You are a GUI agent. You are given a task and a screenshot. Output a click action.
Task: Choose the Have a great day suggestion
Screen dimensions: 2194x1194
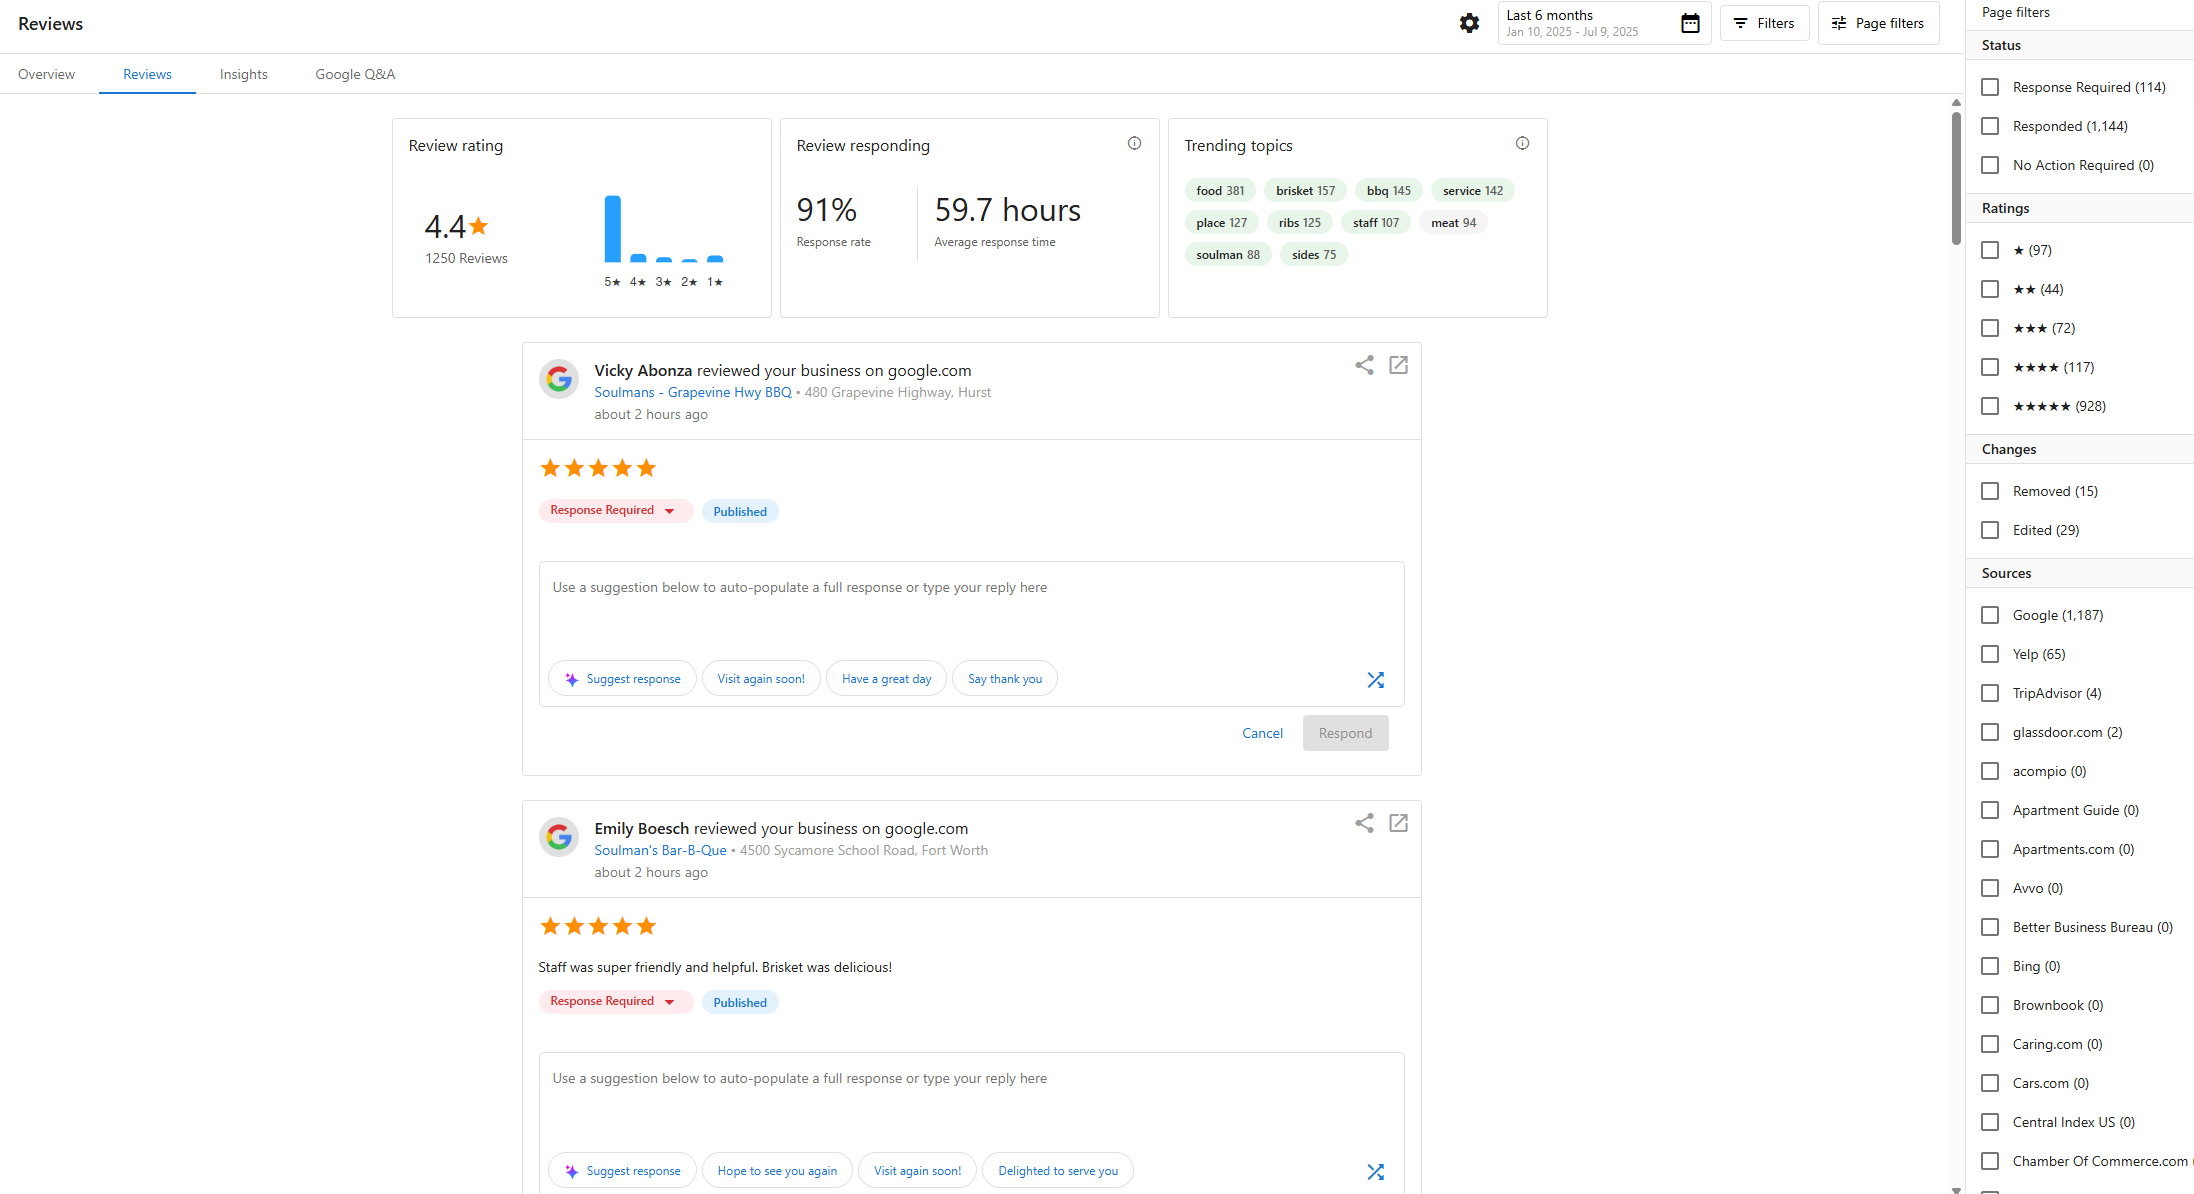[886, 679]
